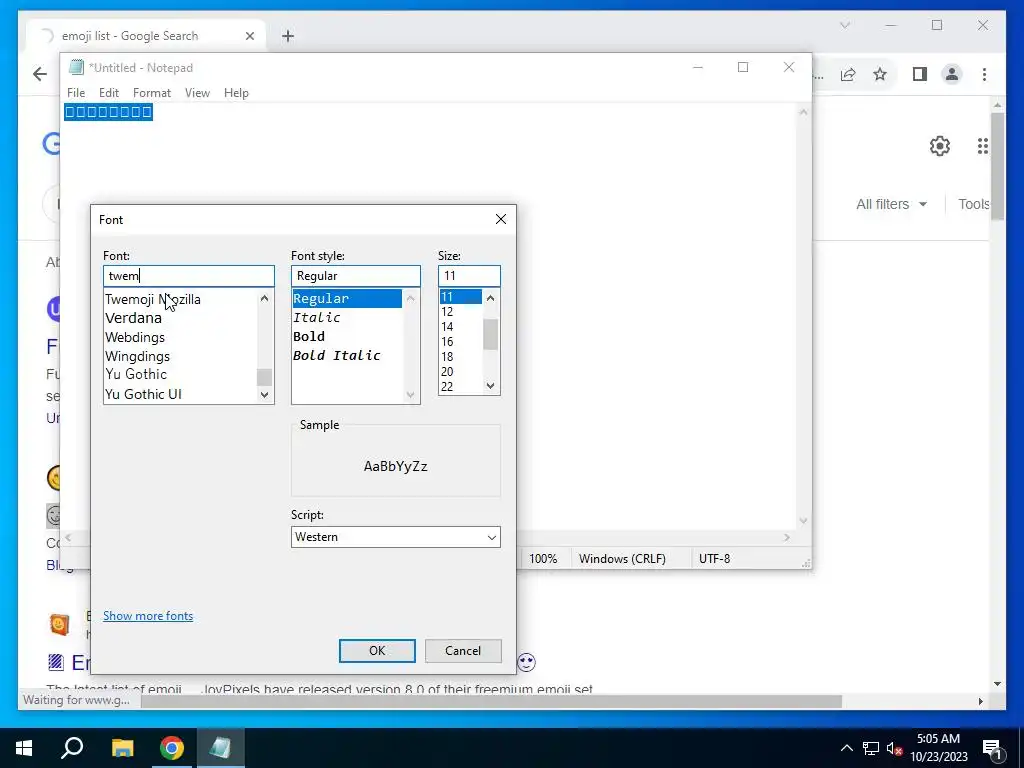Confirm the font with OK
The width and height of the screenshot is (1024, 768).
pos(377,650)
